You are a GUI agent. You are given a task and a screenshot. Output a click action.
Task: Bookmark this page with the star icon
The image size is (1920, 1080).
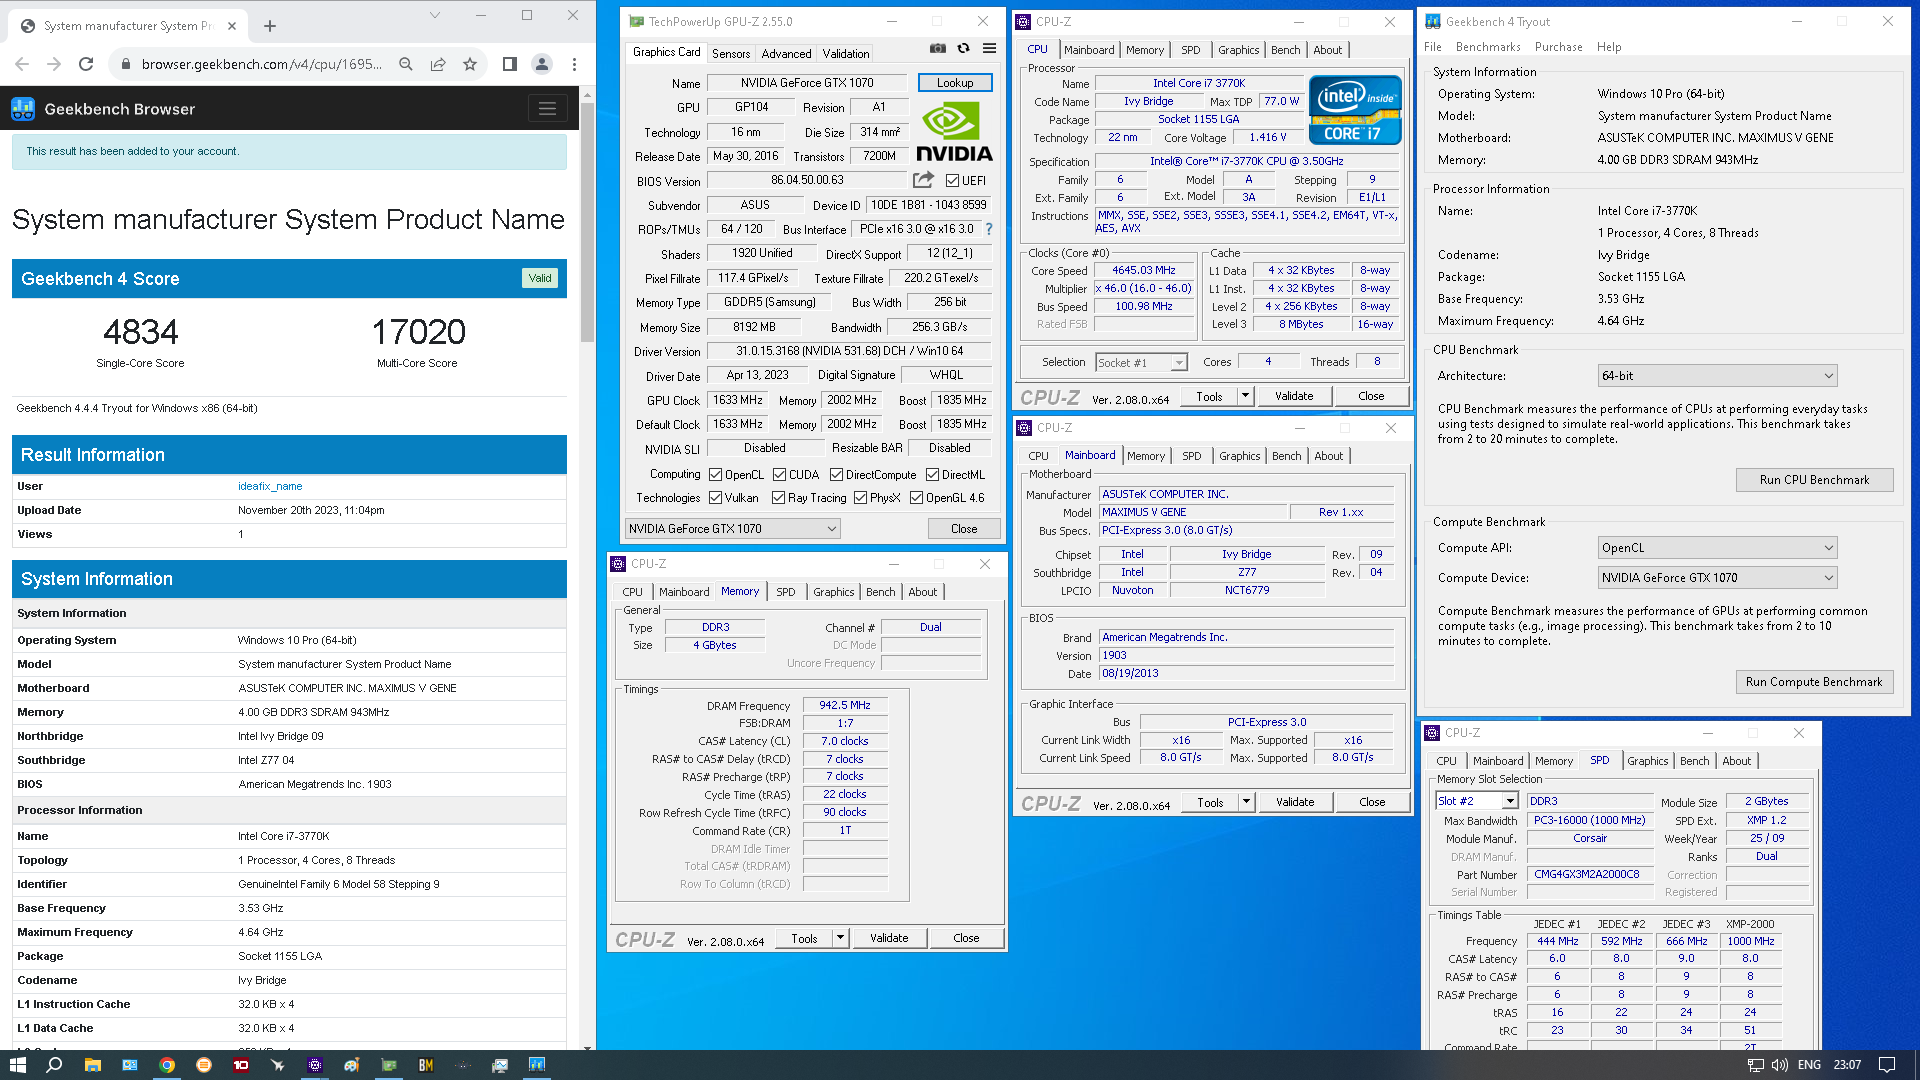click(x=470, y=64)
